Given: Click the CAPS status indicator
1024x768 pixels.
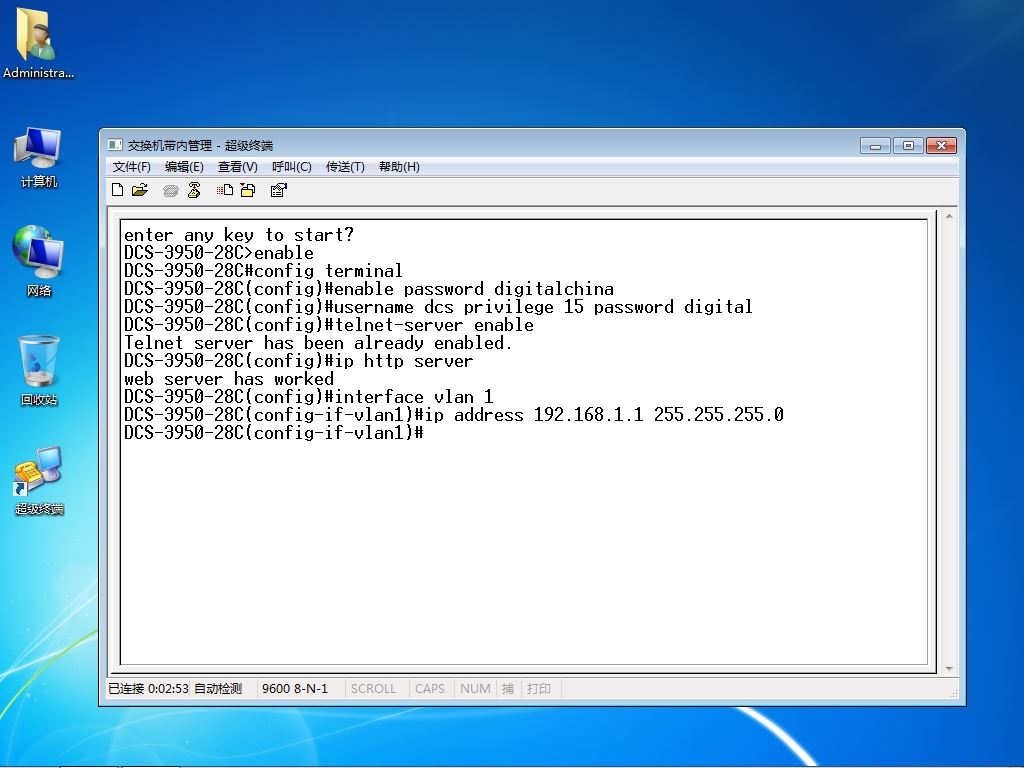Looking at the screenshot, I should pyautogui.click(x=430, y=688).
